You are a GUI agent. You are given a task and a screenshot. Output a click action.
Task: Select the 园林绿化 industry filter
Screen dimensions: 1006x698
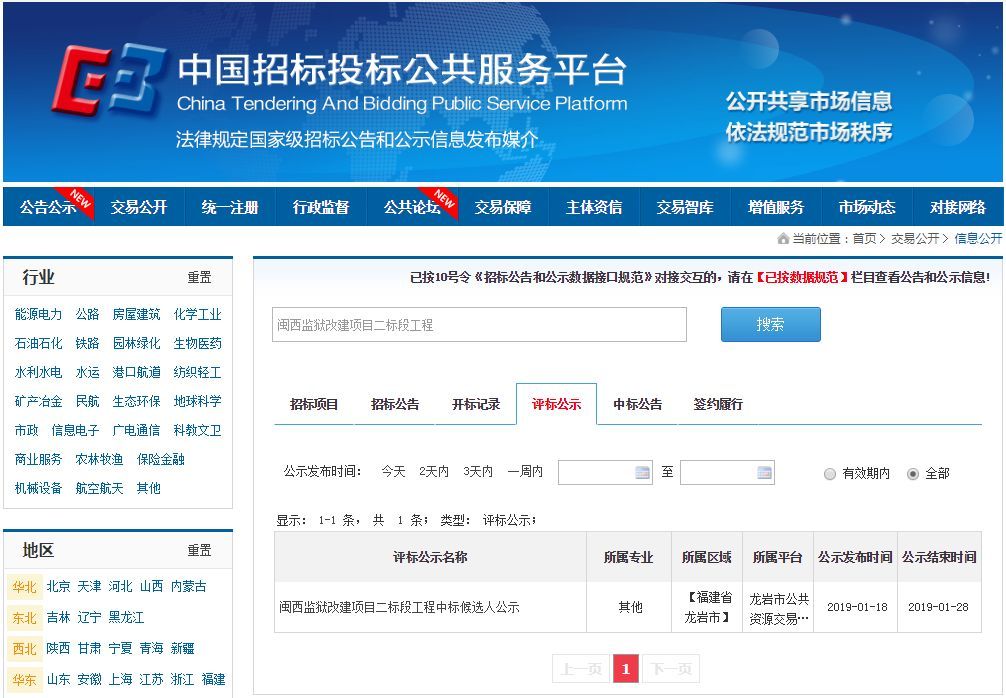coord(136,343)
